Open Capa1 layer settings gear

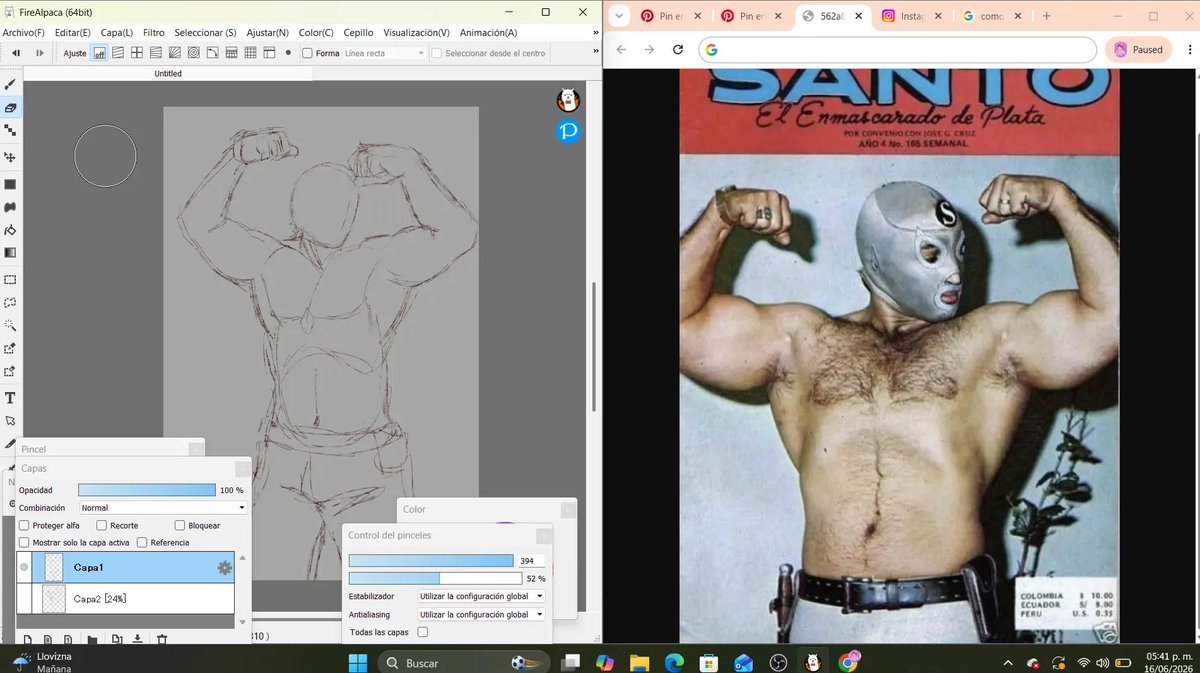224,568
